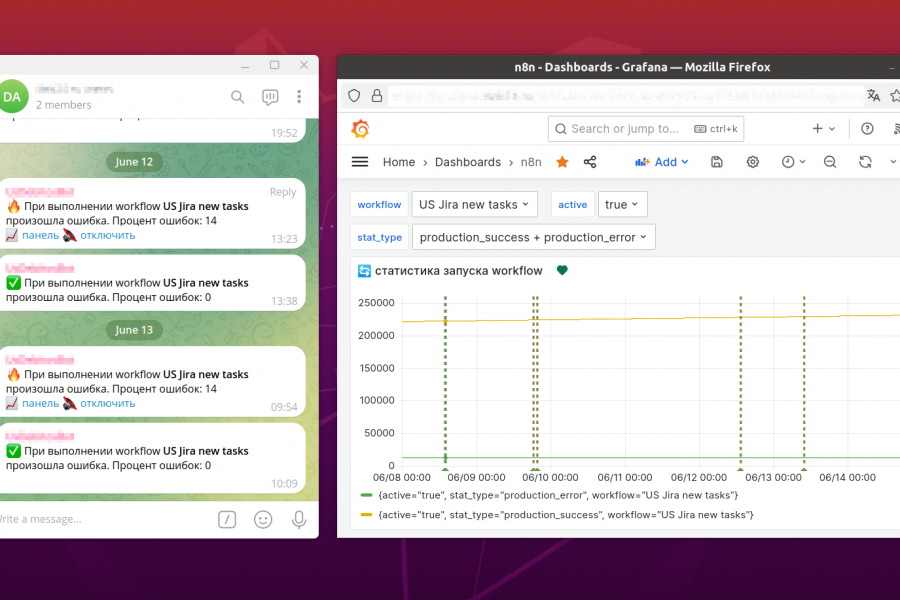Open the time range picker dropdown

coord(793,162)
